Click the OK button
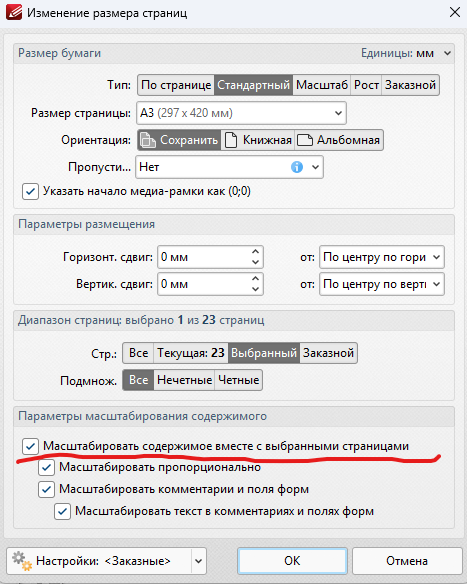Viewport: 467px width, 584px height. [292, 561]
